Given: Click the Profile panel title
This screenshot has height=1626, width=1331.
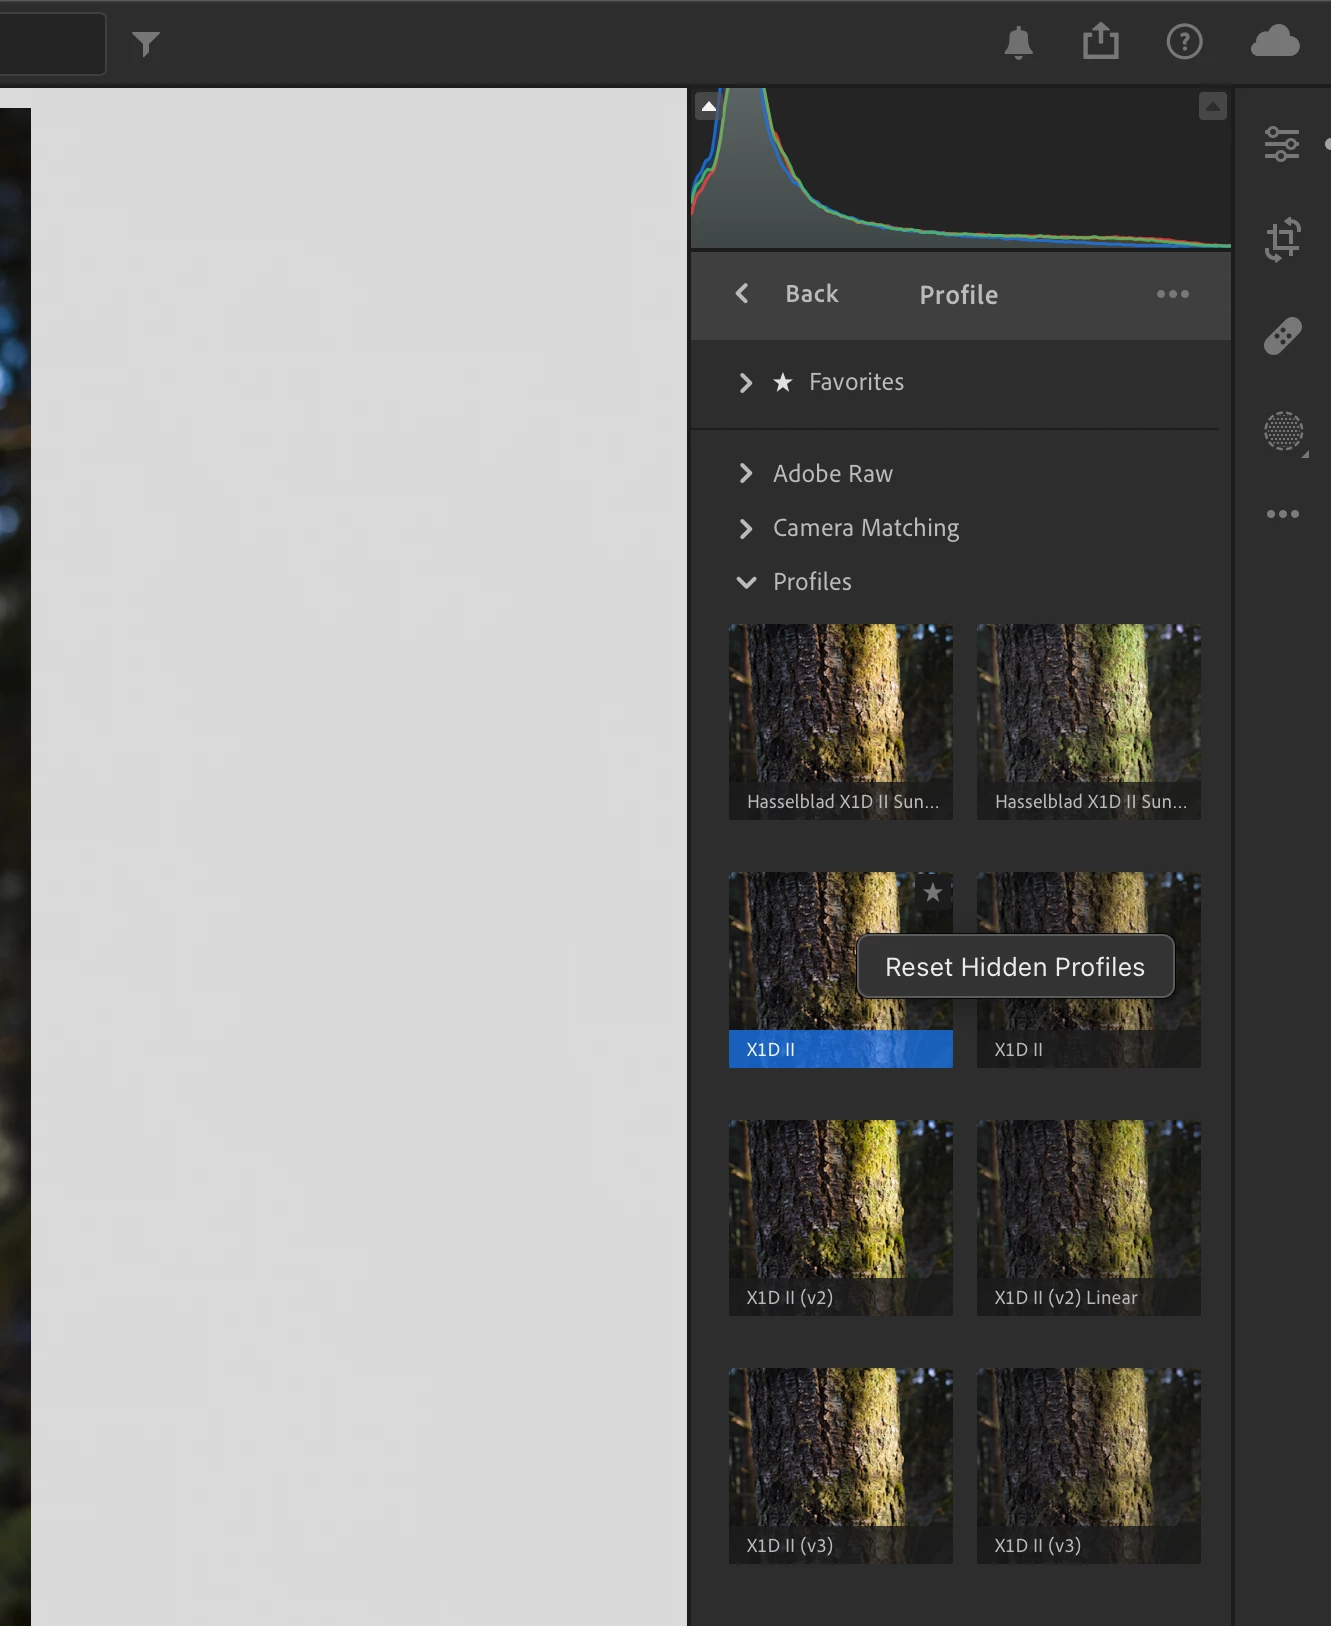Looking at the screenshot, I should 958,295.
